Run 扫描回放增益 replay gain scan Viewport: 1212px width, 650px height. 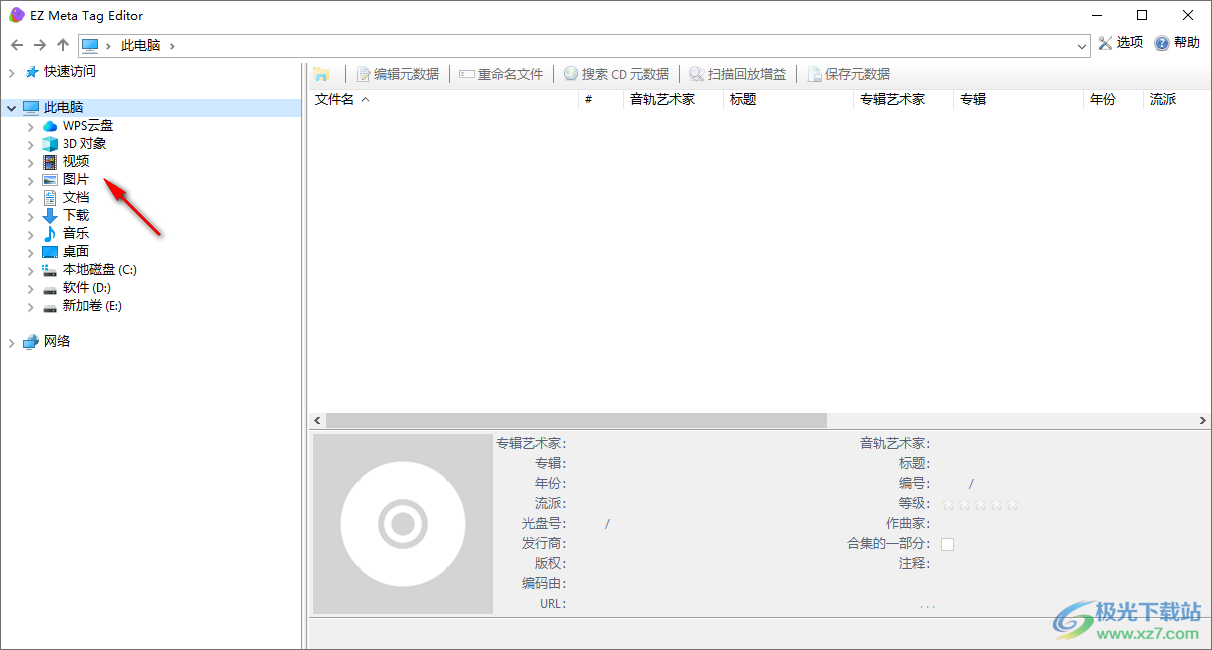(737, 73)
